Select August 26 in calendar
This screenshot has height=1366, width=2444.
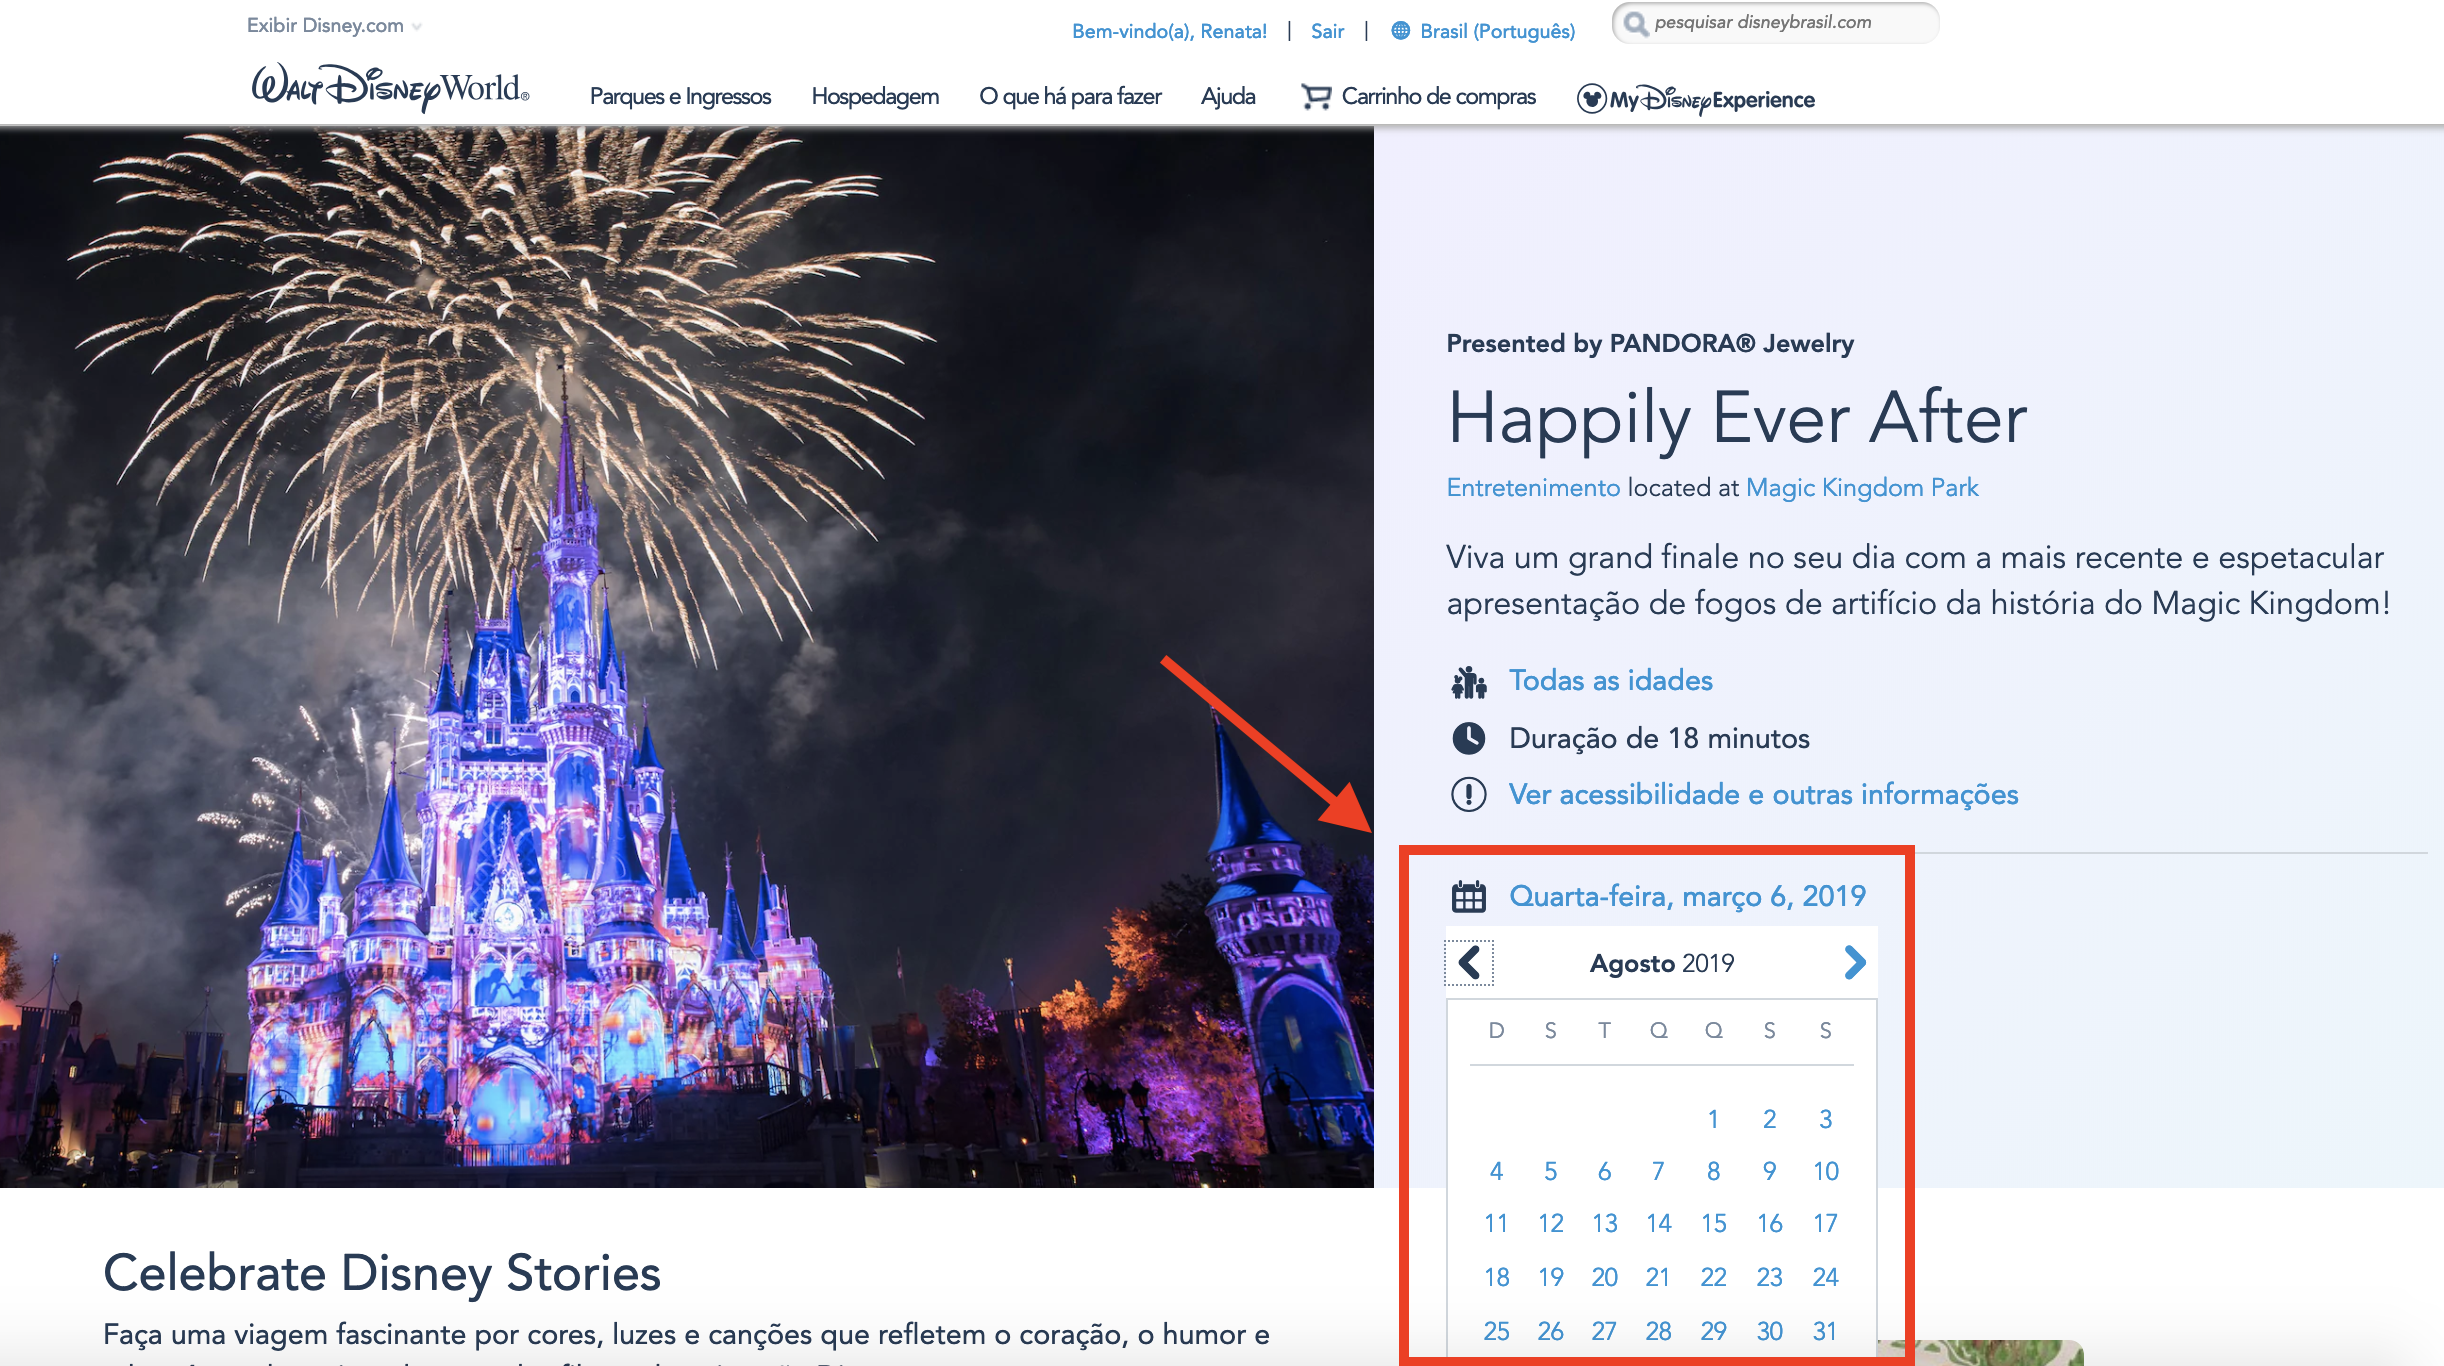pyautogui.click(x=1550, y=1331)
